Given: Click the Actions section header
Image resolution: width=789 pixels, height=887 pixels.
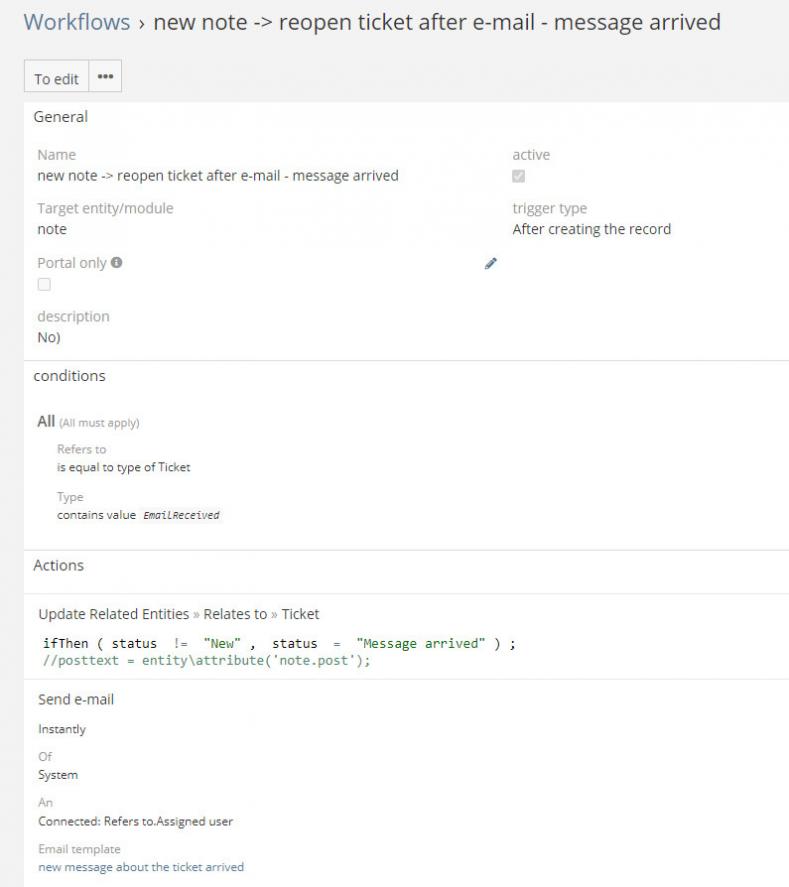Looking at the screenshot, I should (x=59, y=565).
